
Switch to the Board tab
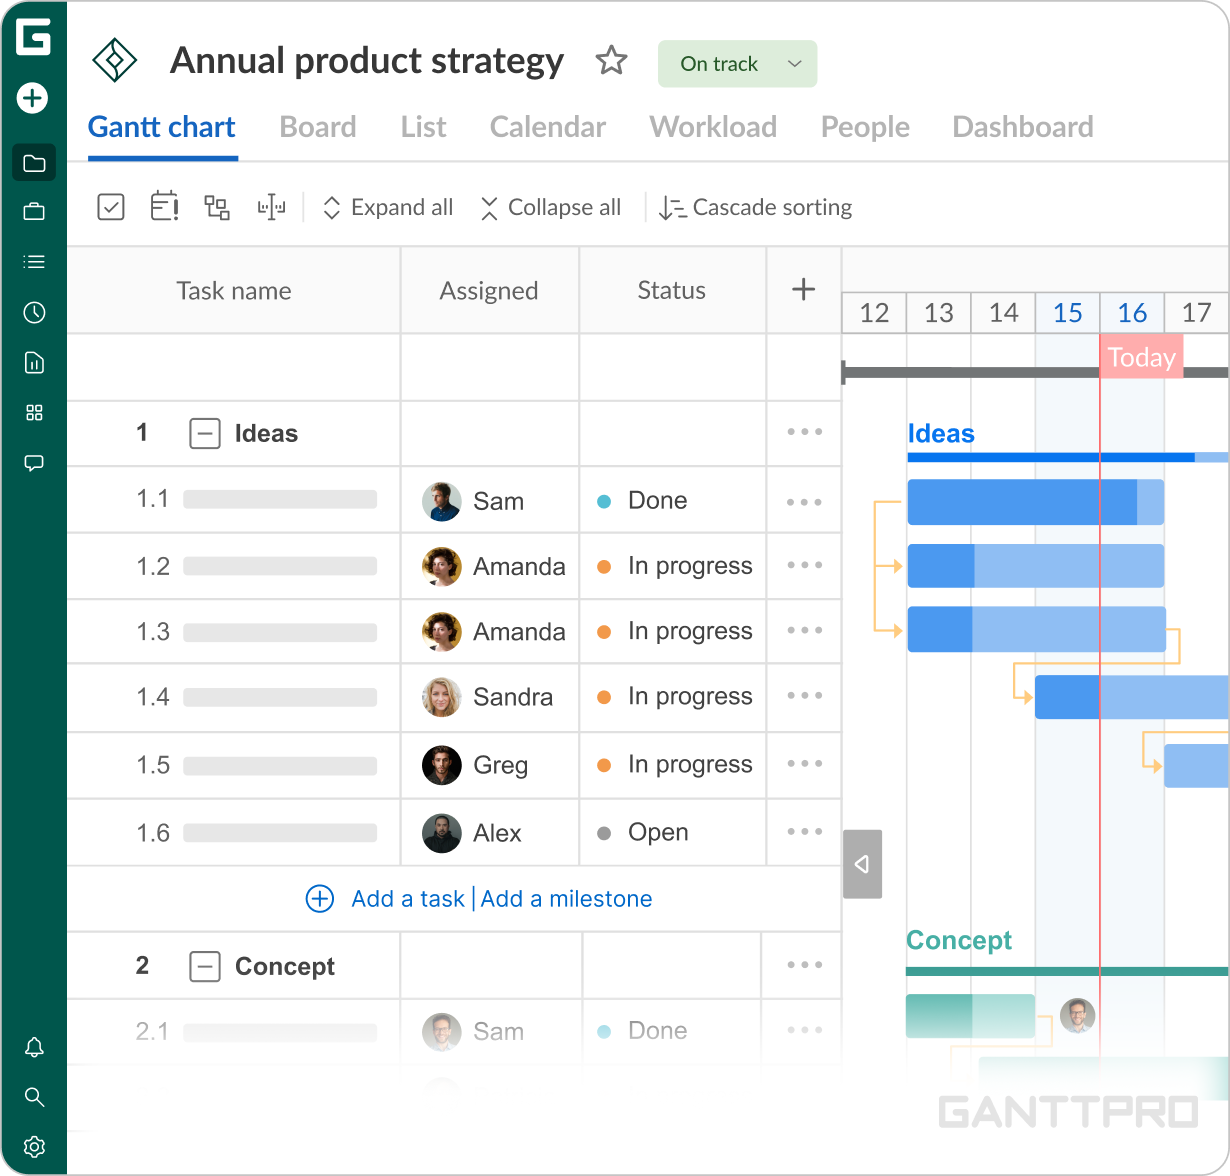coord(317,127)
